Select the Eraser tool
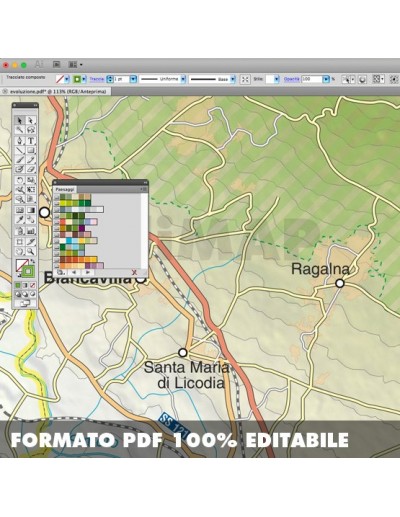Screen dimensions: 400x517 pyautogui.click(x=30, y=170)
